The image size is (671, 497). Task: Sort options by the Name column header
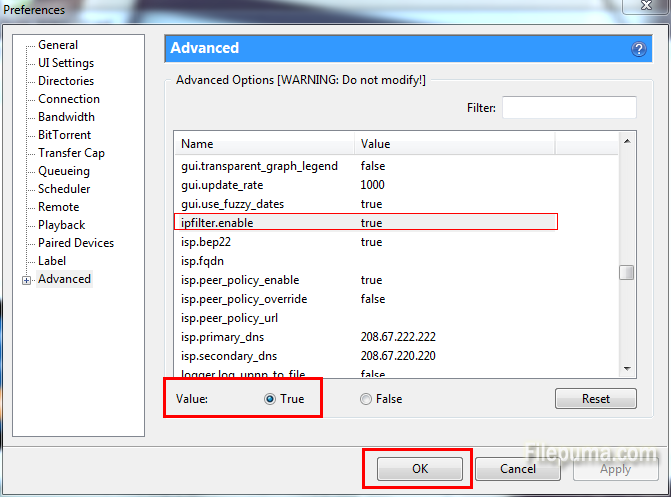click(x=263, y=144)
